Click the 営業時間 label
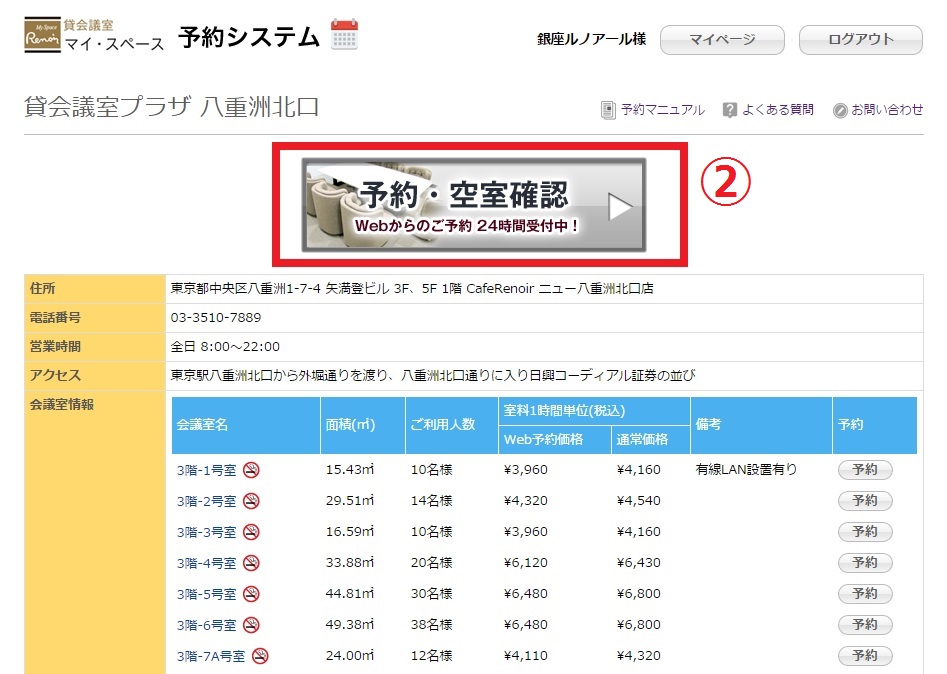This screenshot has height=674, width=947. click(x=55, y=347)
